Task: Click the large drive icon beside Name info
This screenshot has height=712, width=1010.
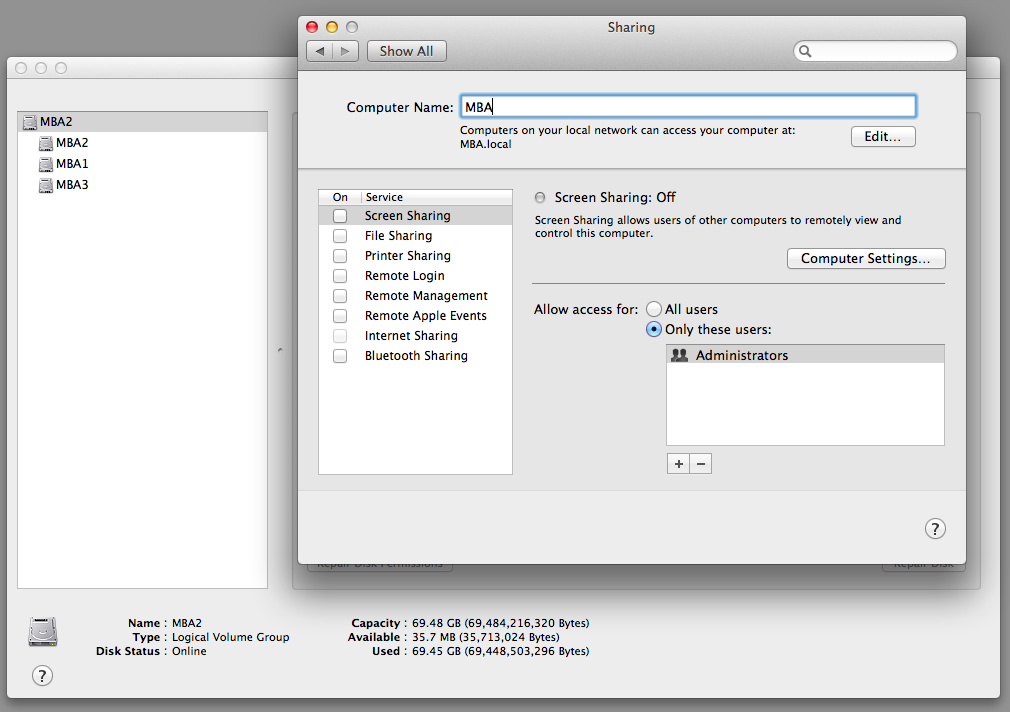Action: point(43,631)
